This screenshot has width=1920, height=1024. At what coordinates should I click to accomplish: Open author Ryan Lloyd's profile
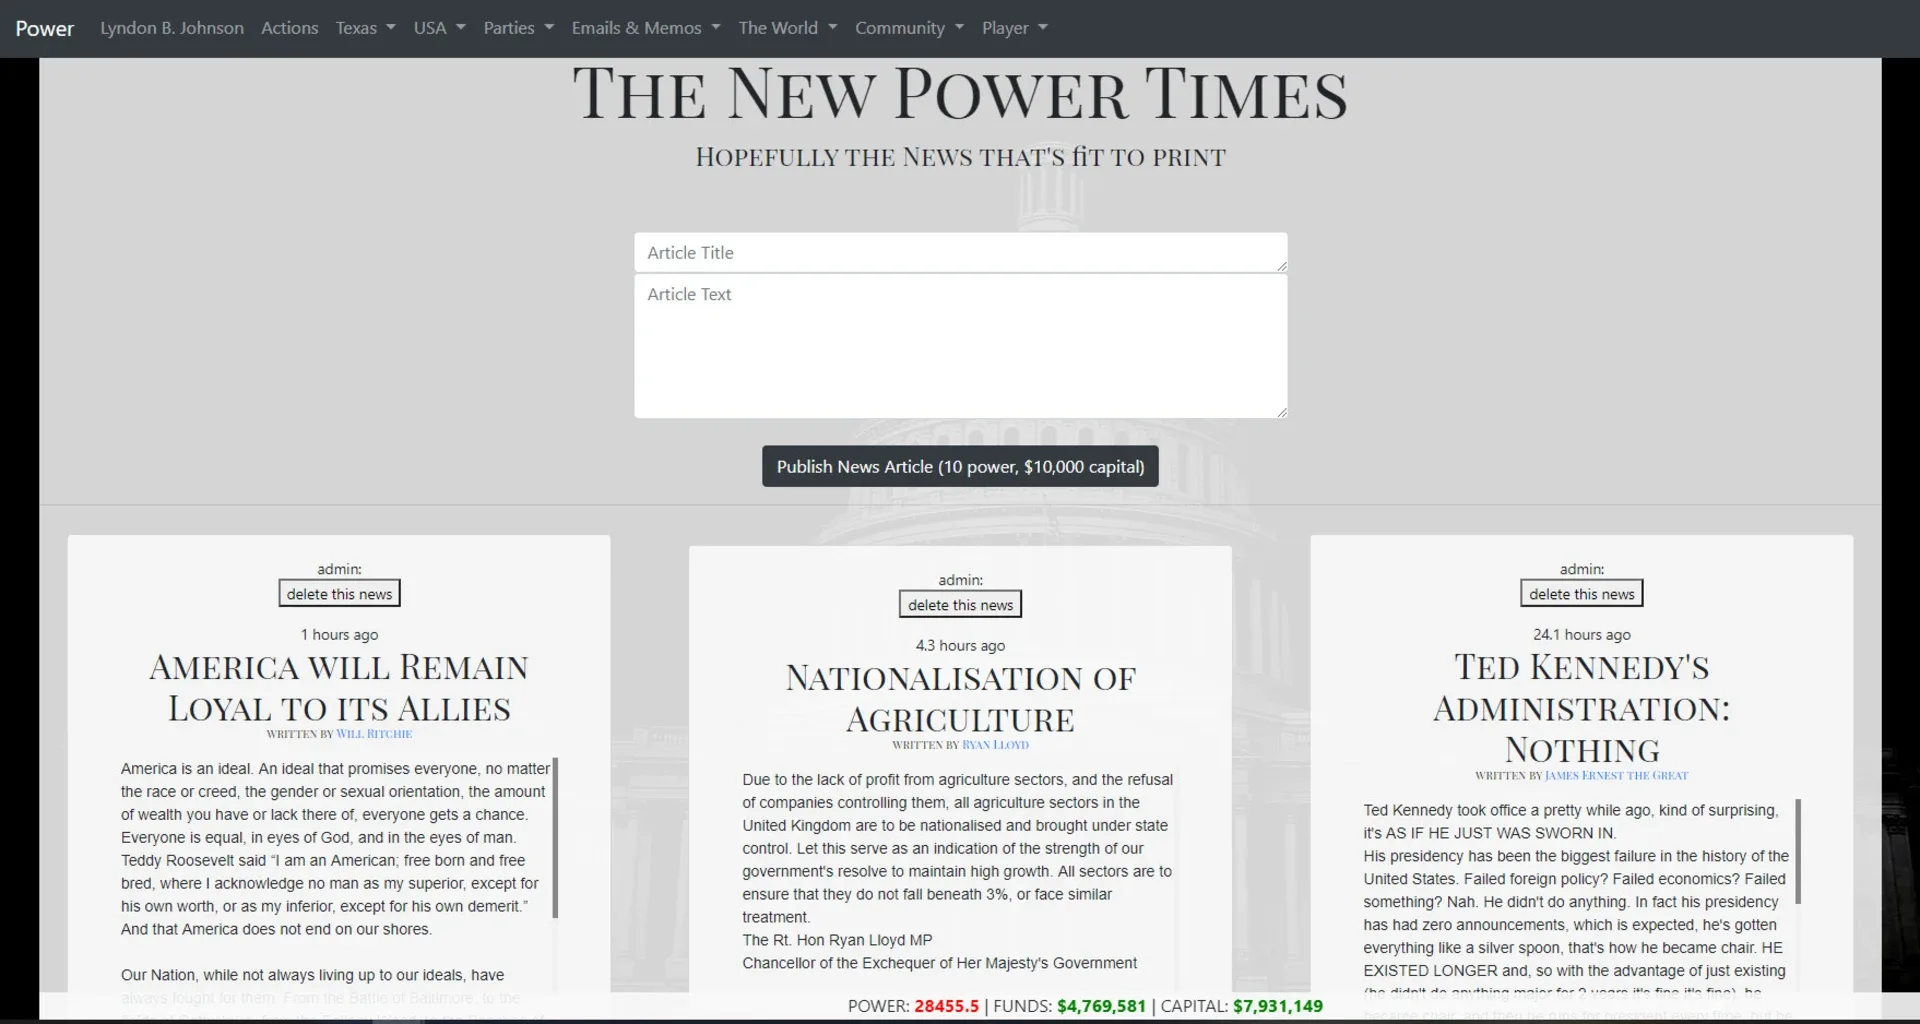[x=995, y=745]
